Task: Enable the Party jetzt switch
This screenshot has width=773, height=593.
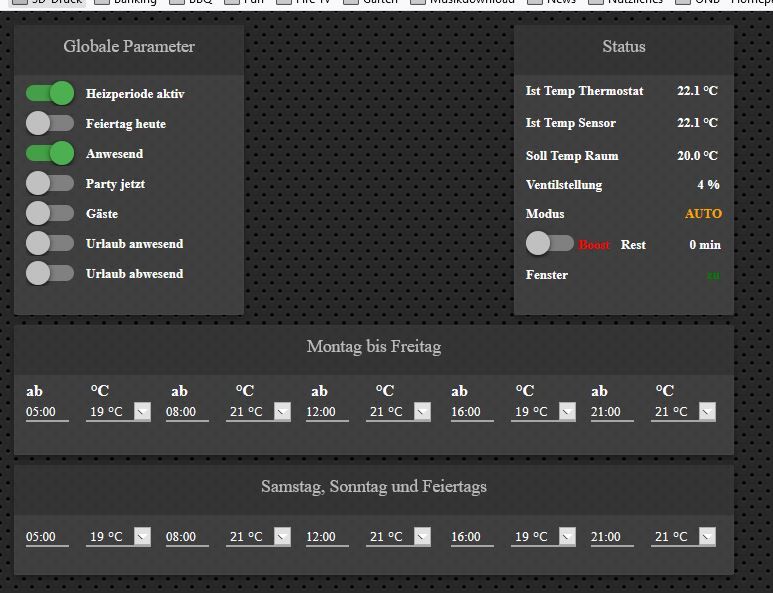Action: click(50, 184)
